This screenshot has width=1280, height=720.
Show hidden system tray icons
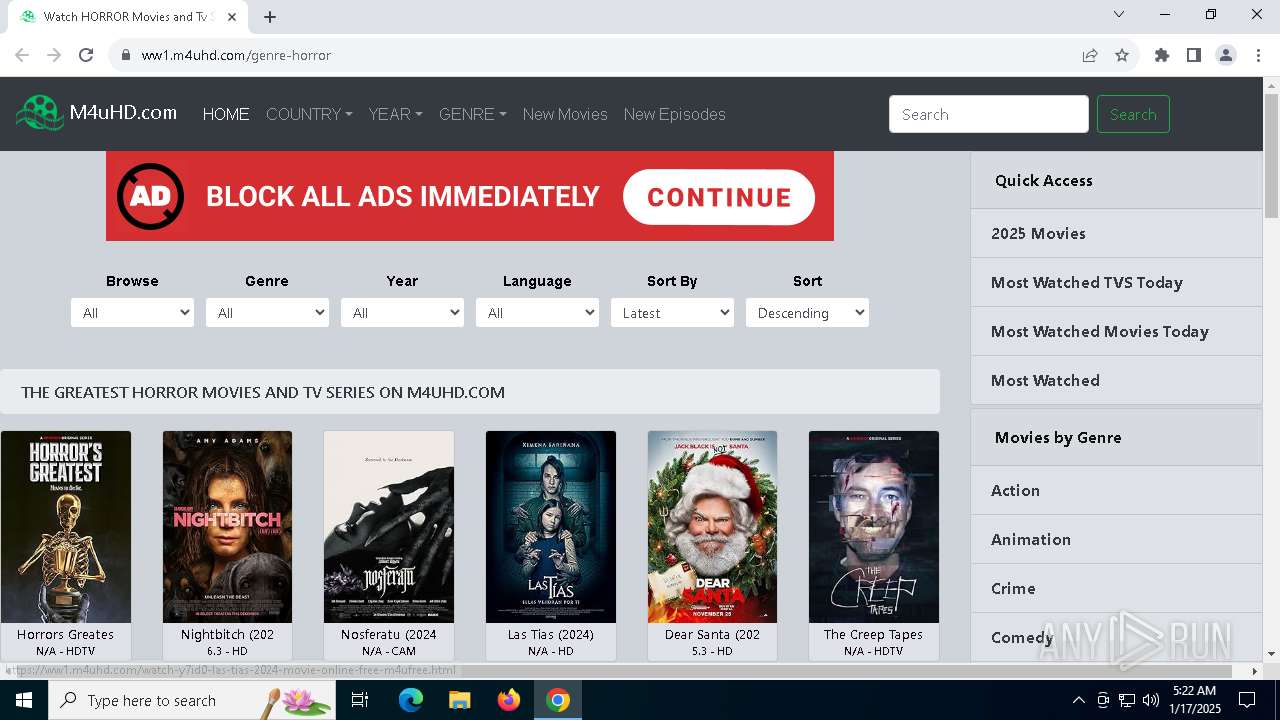[x=1078, y=700]
